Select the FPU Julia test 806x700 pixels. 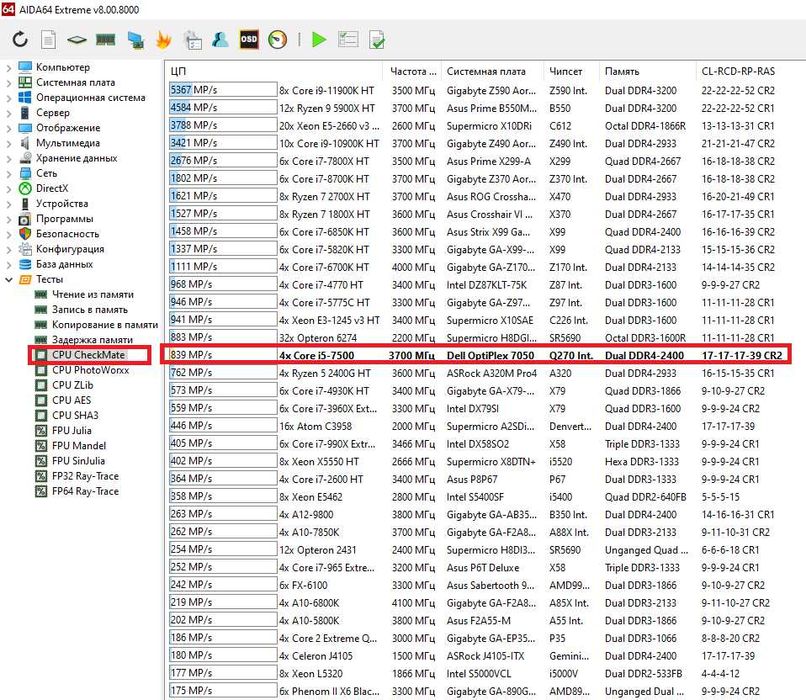pyautogui.click(x=71, y=431)
